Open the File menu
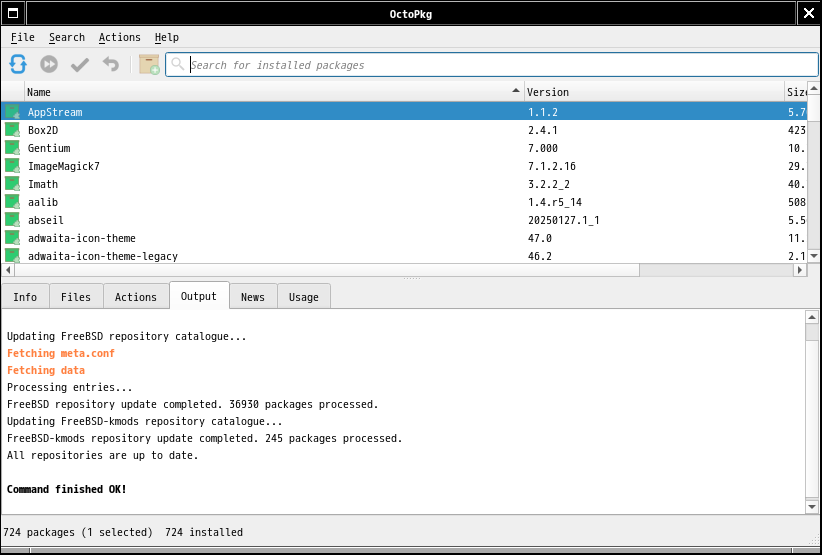This screenshot has height=555, width=822. tap(22, 37)
